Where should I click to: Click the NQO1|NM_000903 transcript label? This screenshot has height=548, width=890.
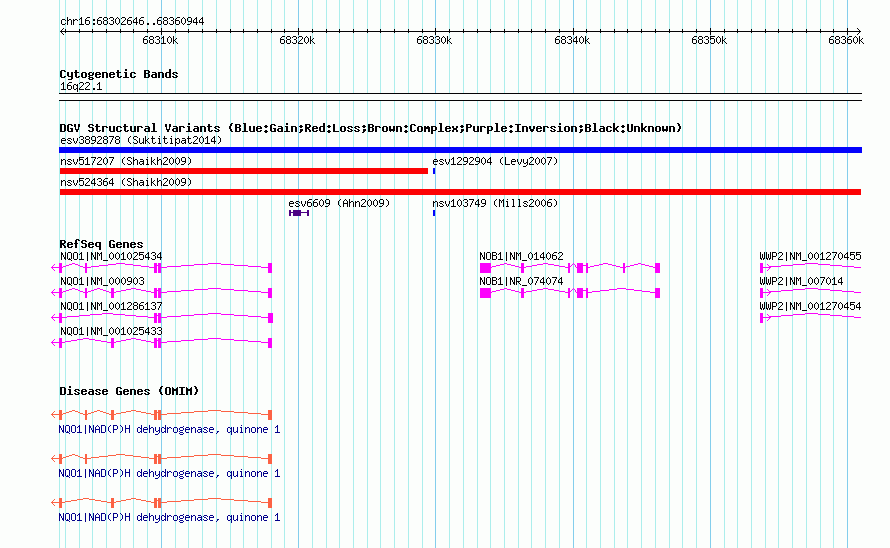(x=102, y=281)
